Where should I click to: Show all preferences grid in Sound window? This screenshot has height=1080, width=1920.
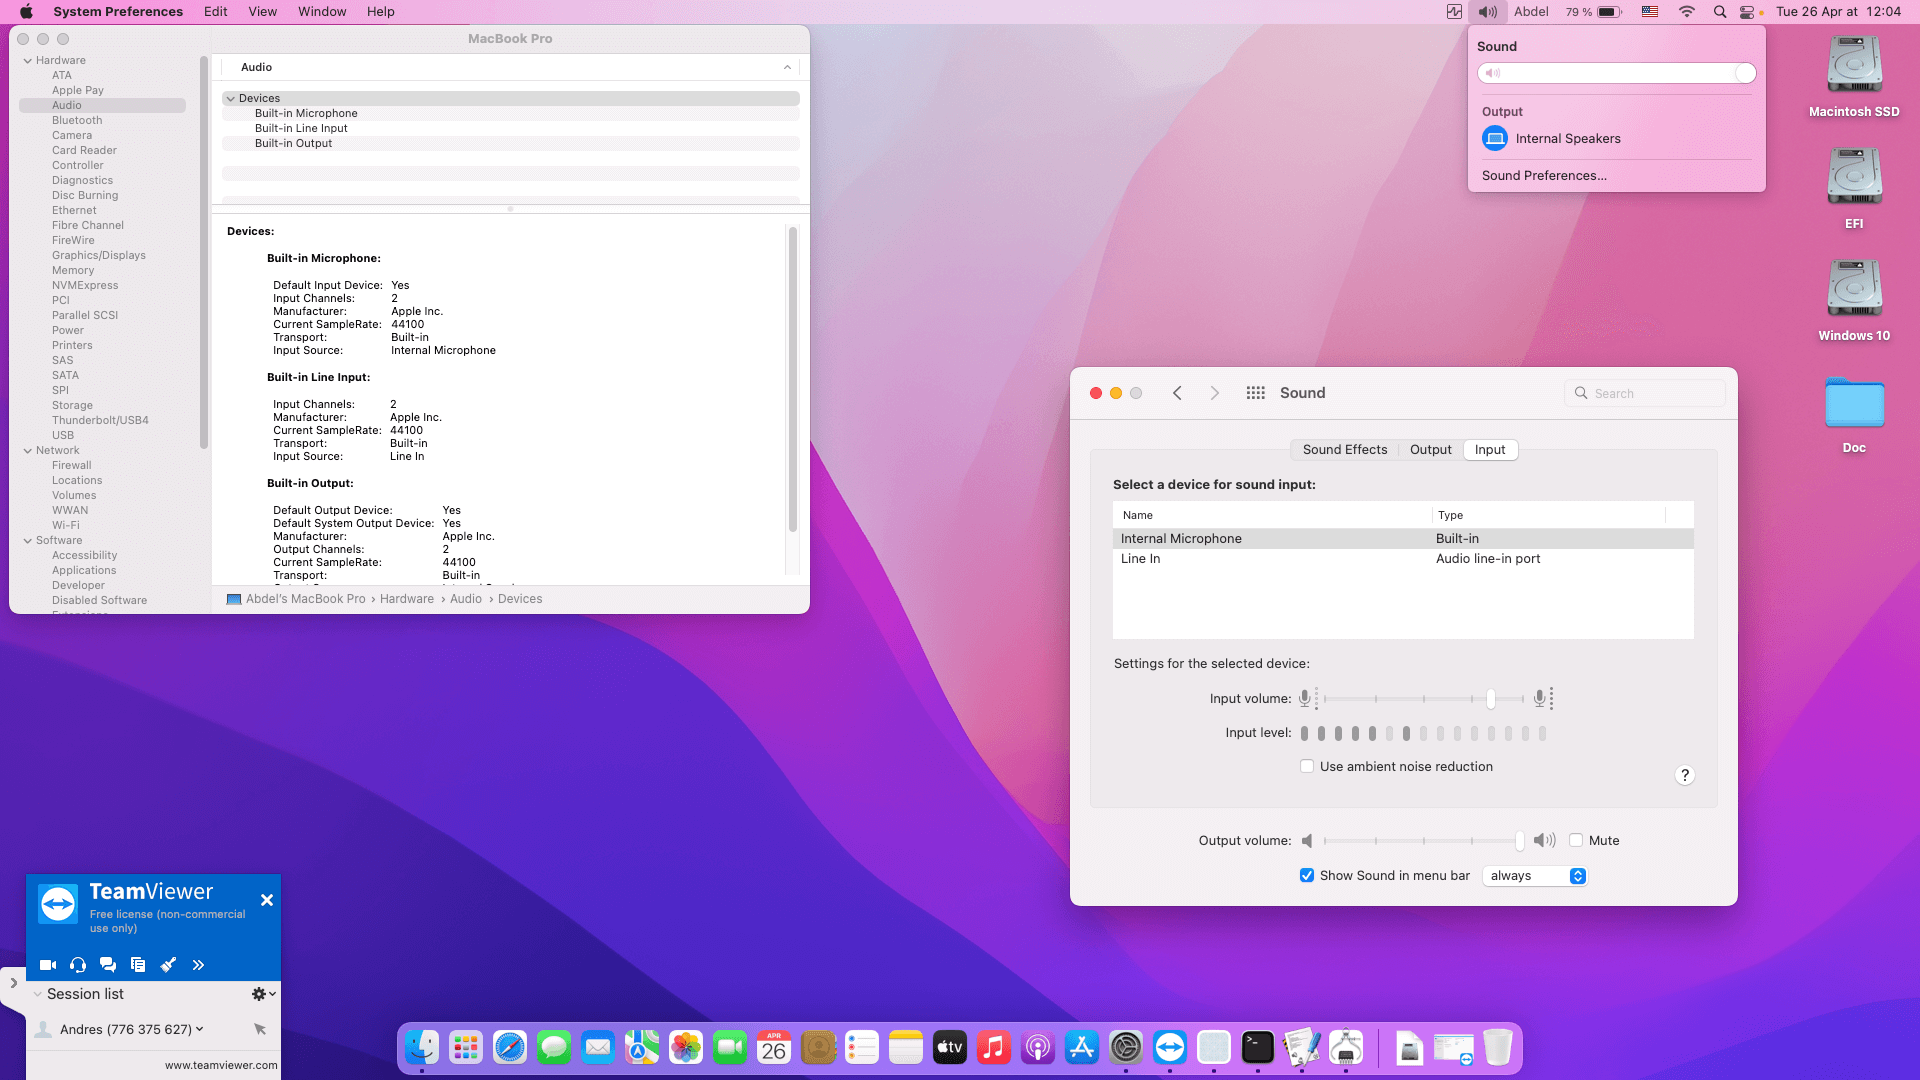click(1256, 393)
